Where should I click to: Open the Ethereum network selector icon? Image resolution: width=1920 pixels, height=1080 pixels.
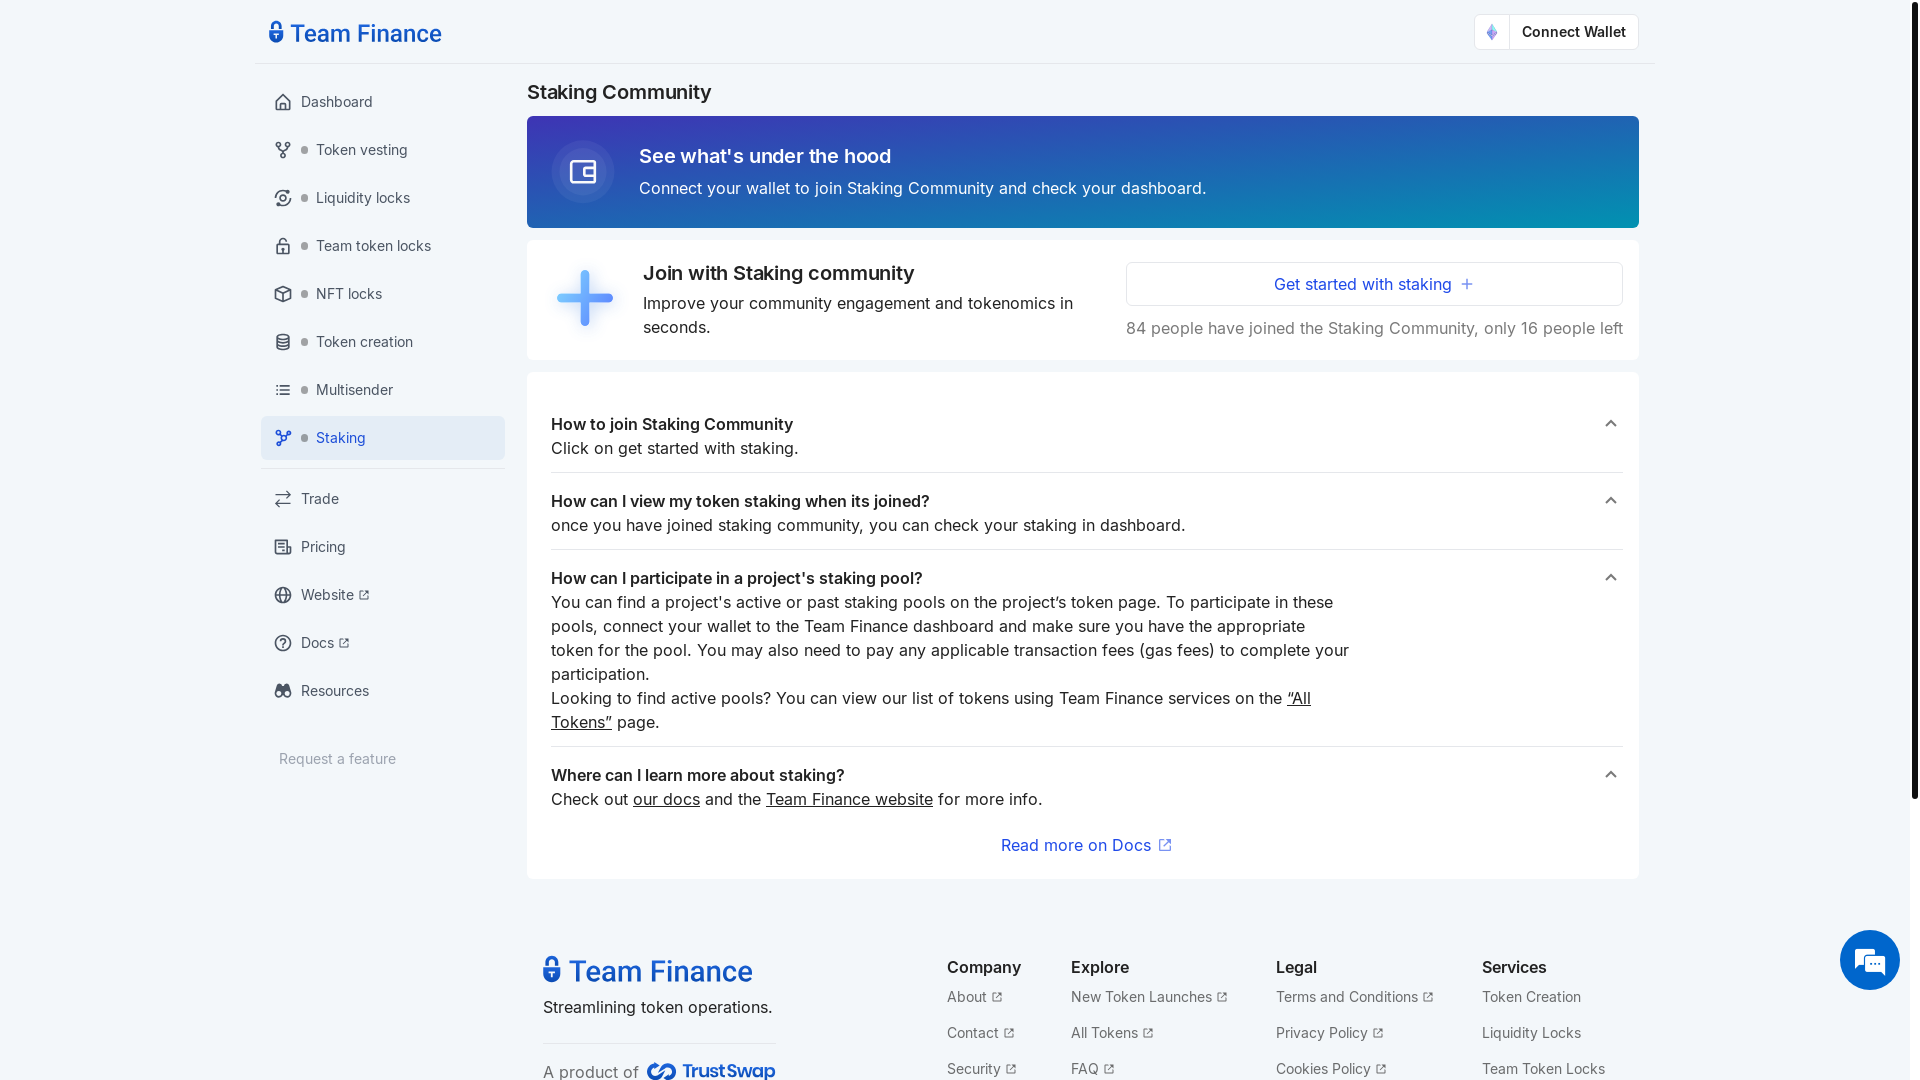click(x=1492, y=32)
